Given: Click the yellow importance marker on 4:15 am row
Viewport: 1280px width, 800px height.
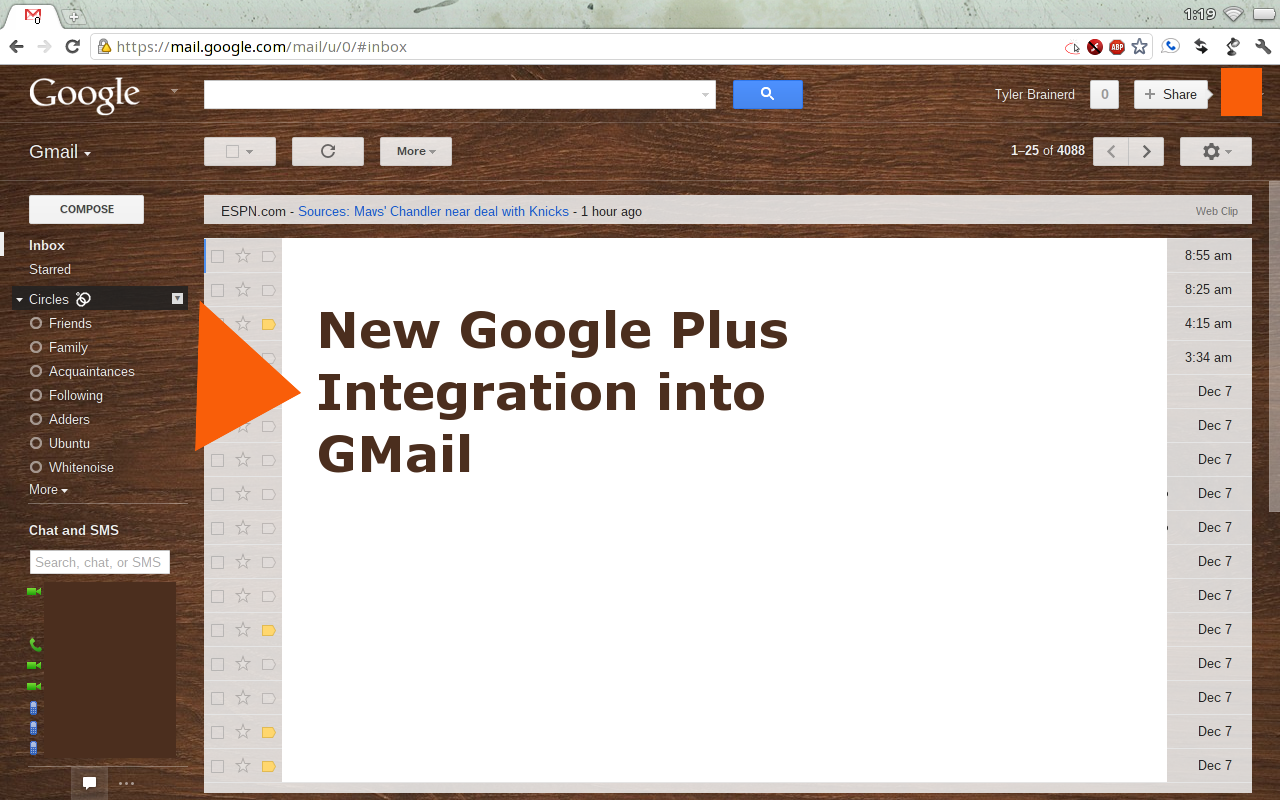Looking at the screenshot, I should coord(268,324).
